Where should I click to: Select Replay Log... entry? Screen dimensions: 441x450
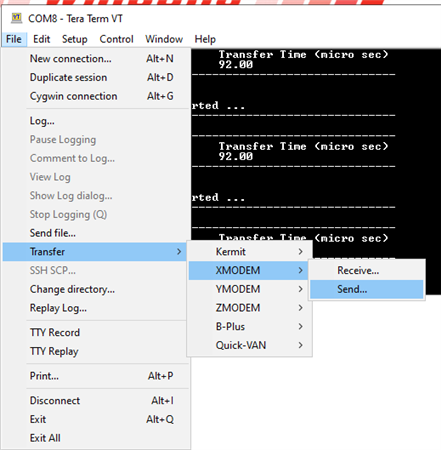pos(96,308)
